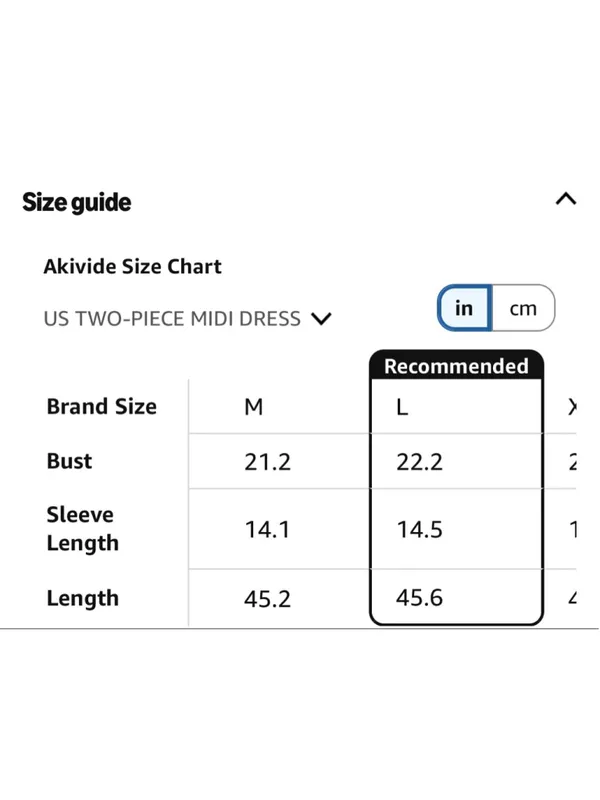Click the Bust row label
The width and height of the screenshot is (600, 800).
point(69,461)
